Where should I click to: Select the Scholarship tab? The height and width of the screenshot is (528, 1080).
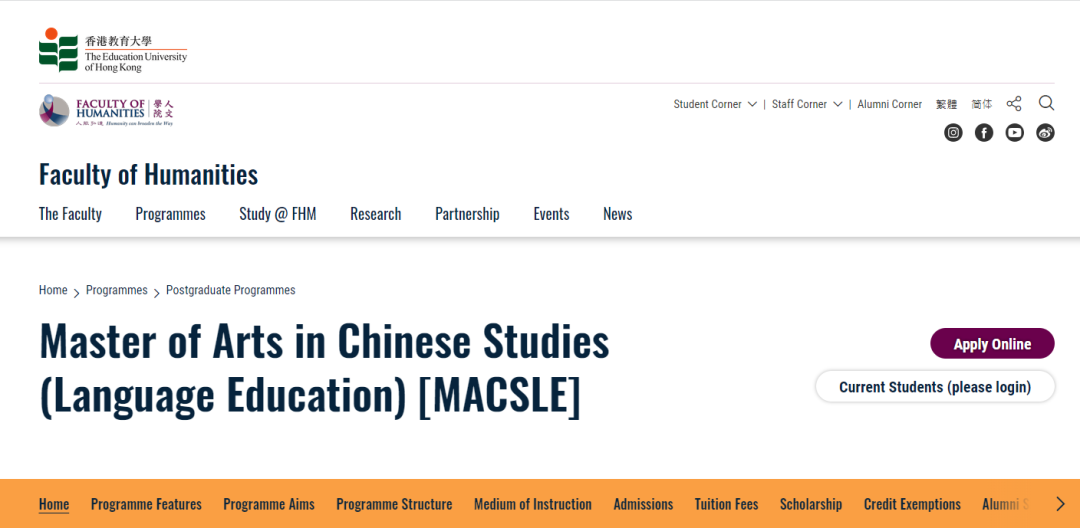click(x=811, y=505)
